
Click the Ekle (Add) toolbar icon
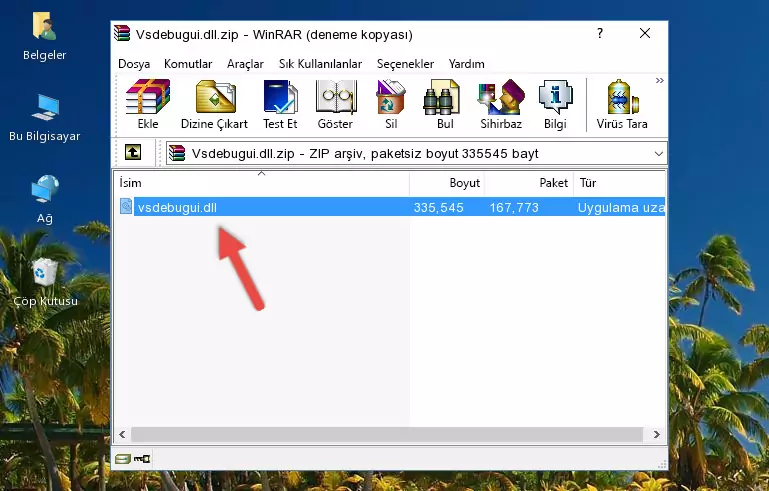pos(148,104)
